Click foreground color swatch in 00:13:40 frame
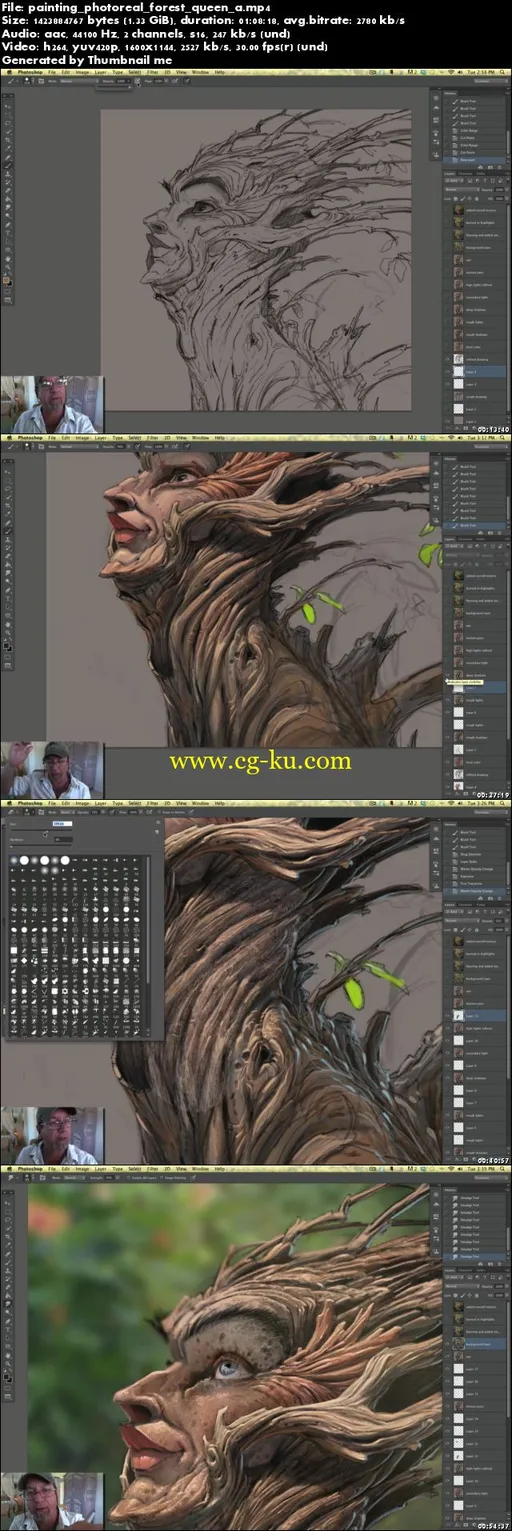 [7, 279]
